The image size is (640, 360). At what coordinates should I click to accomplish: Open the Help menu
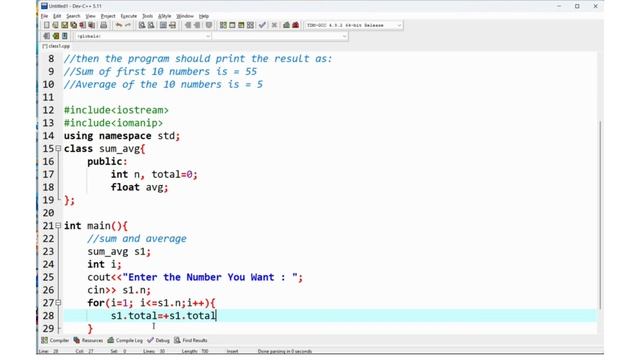pos(204,16)
